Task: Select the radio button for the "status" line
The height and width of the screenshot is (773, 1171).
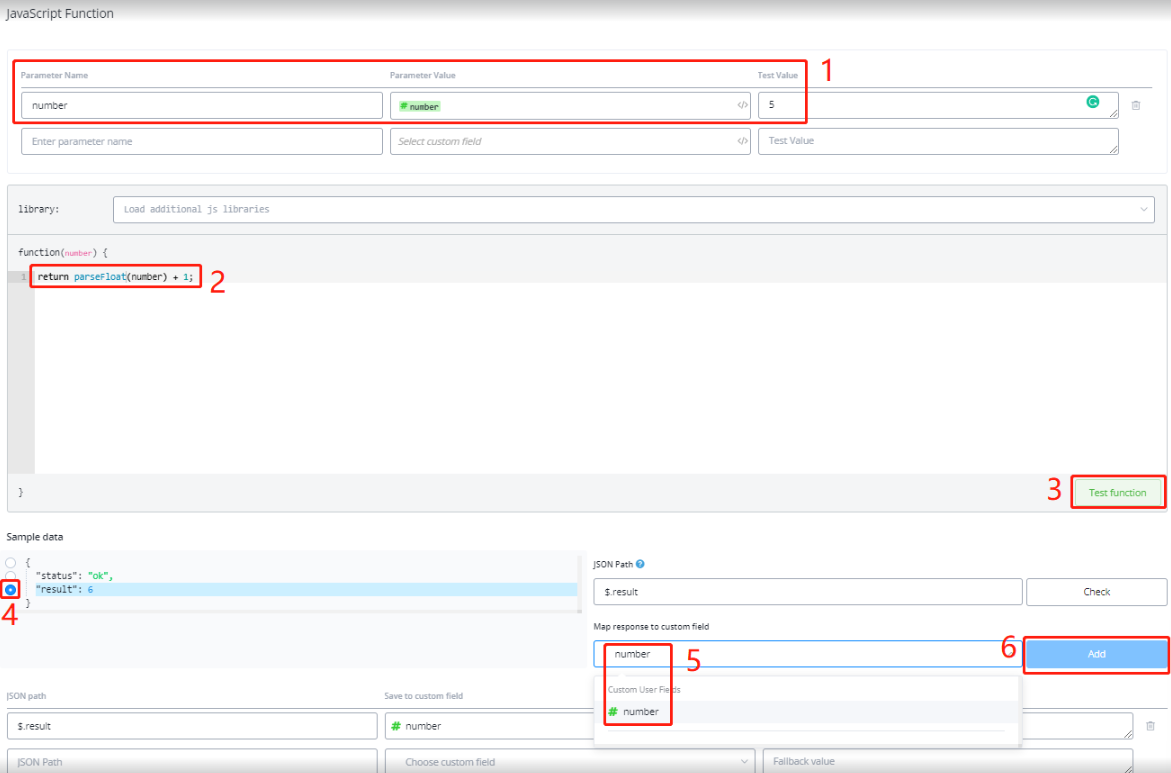Action: 11,576
